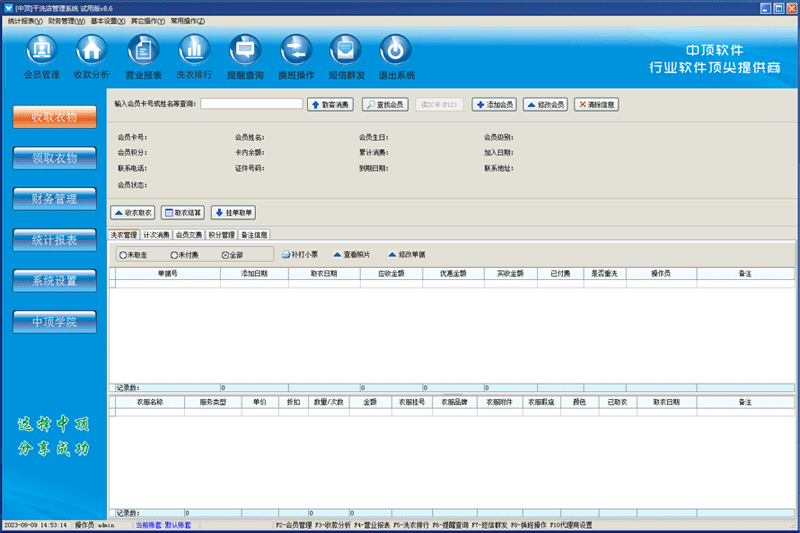The width and height of the screenshot is (800, 533).
Task: Click 添加会员 add member button
Action: pos(494,105)
